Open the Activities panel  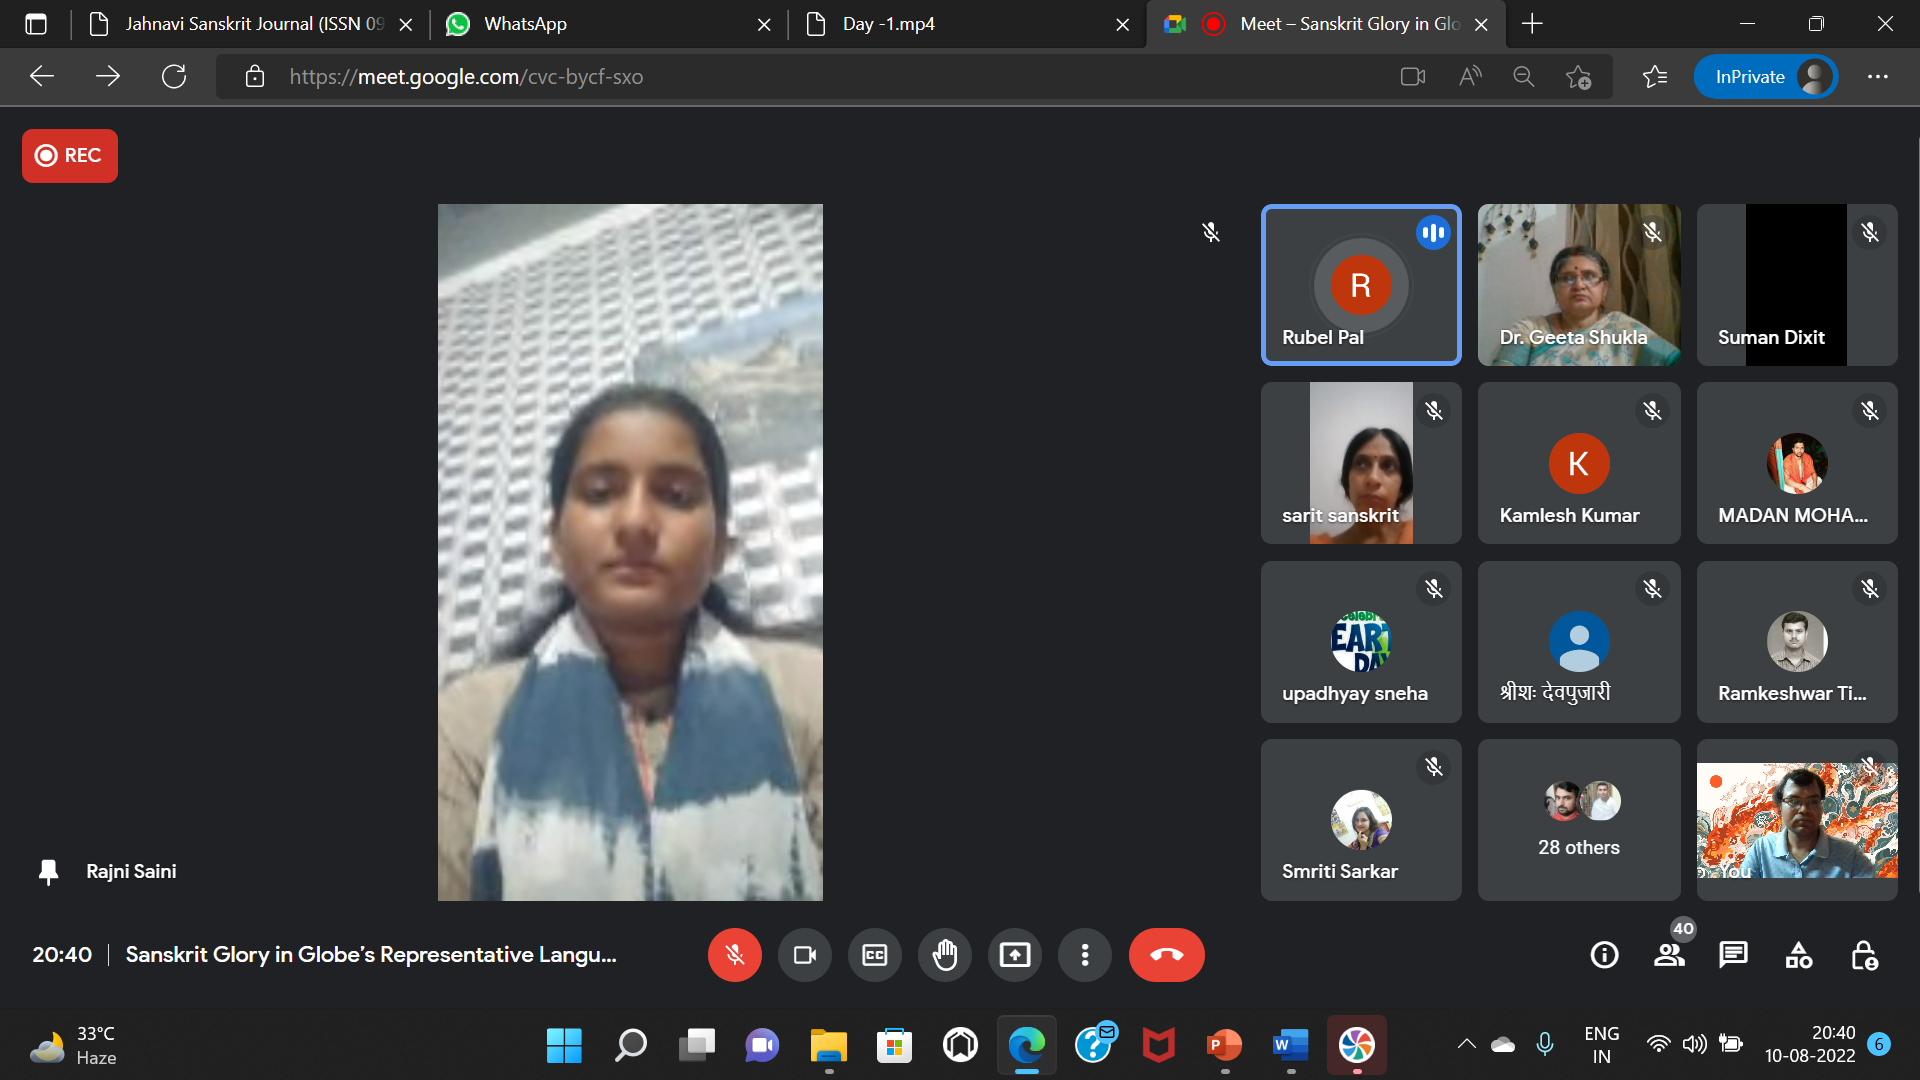[x=1798, y=955]
